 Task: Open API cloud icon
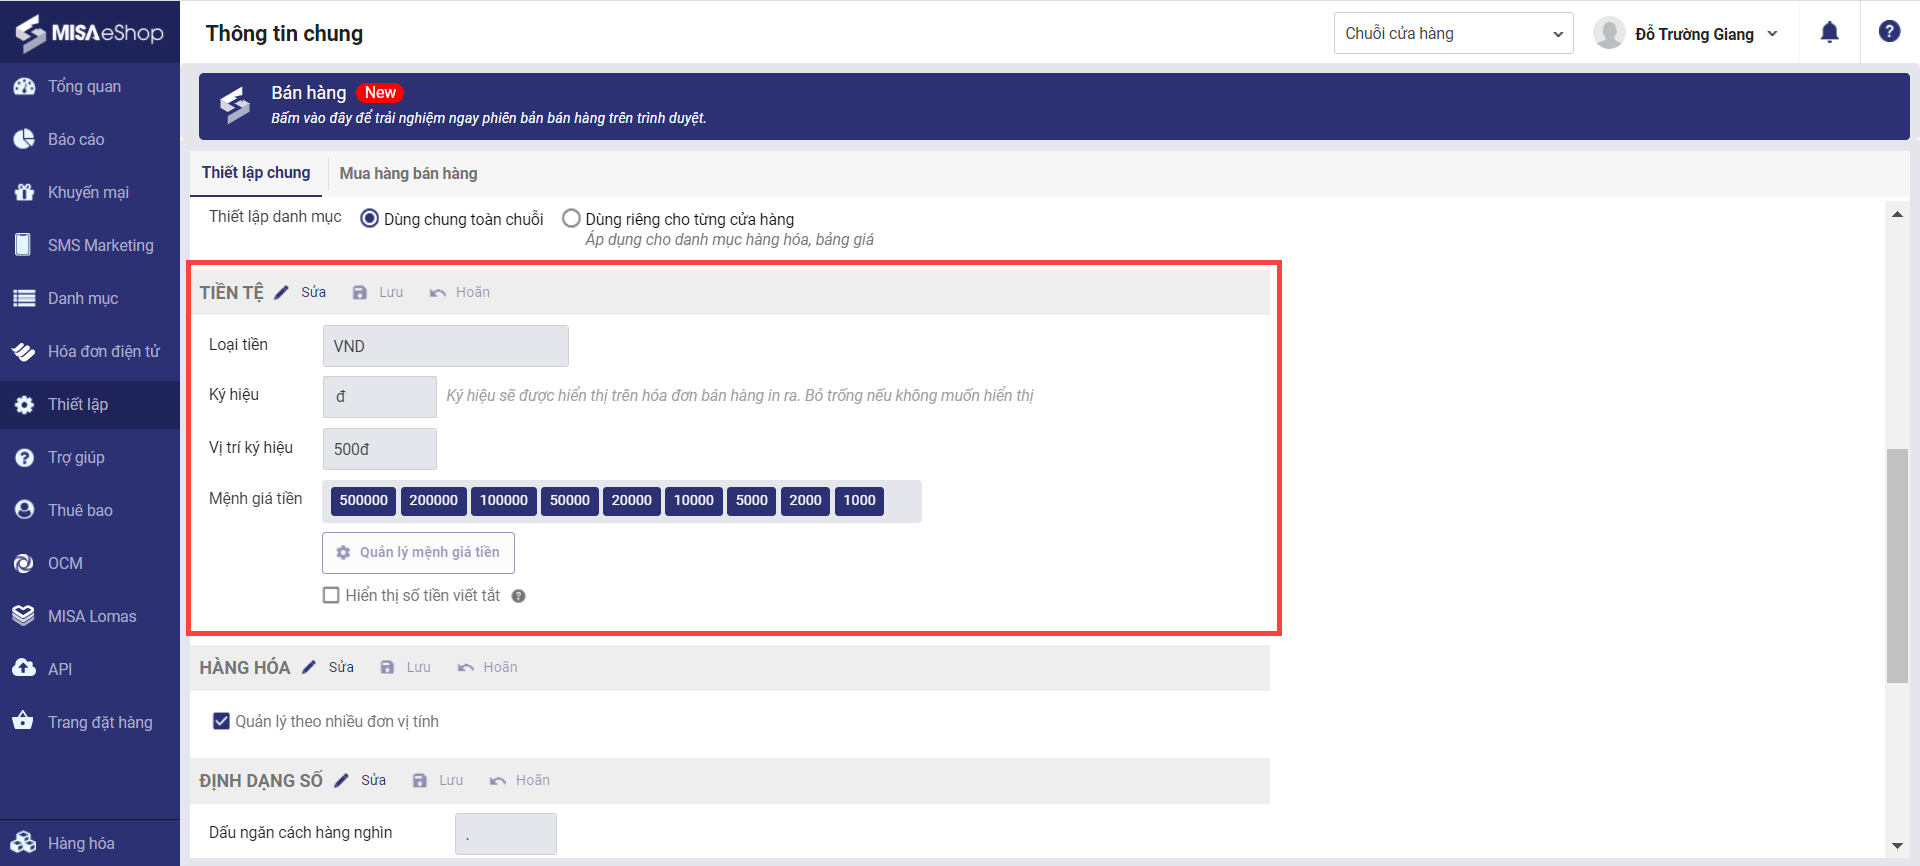[x=24, y=669]
